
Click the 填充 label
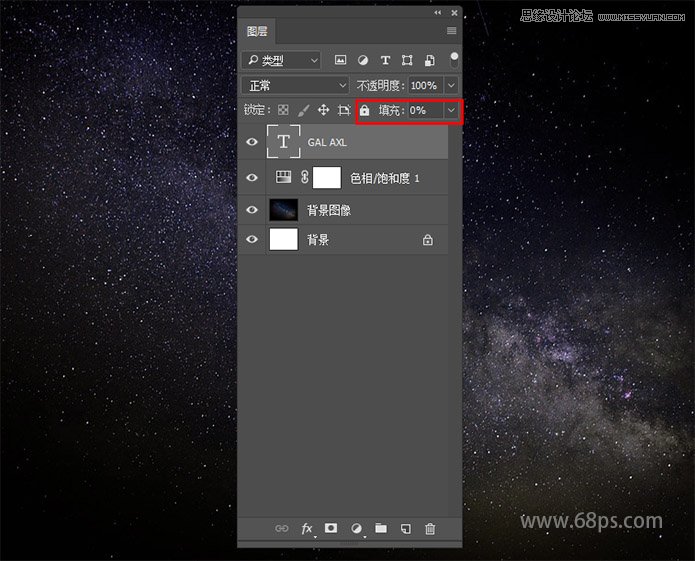(x=391, y=110)
